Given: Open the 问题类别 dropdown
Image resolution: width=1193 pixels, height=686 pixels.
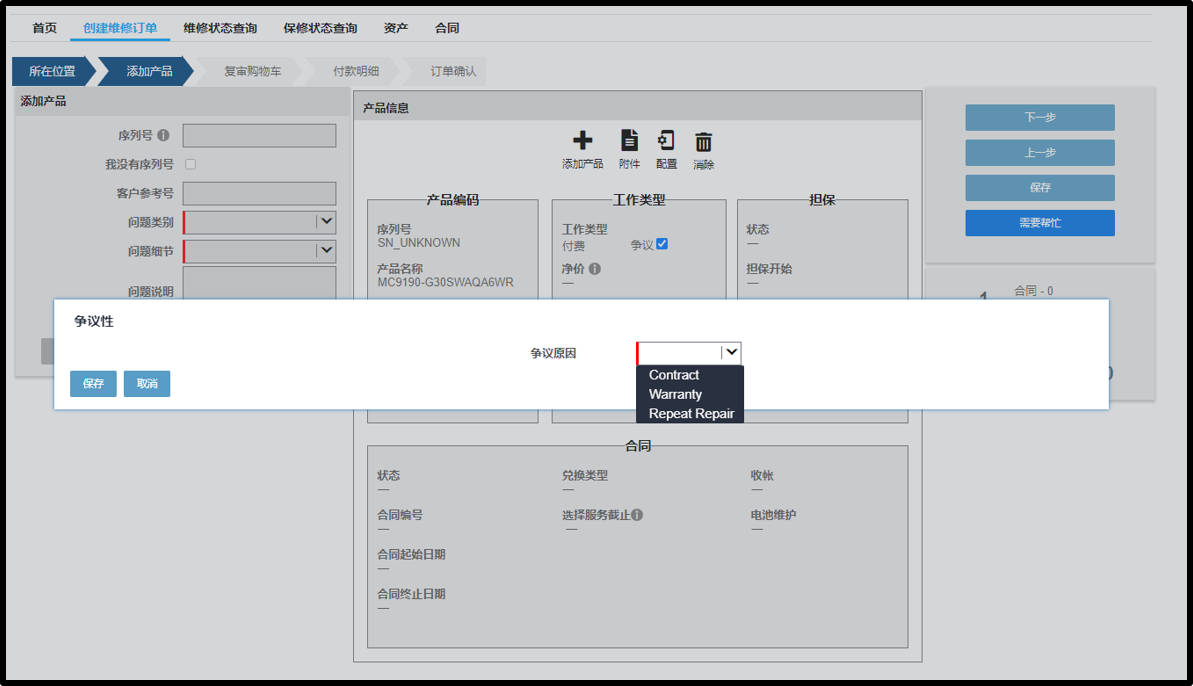Looking at the screenshot, I should click(259, 222).
